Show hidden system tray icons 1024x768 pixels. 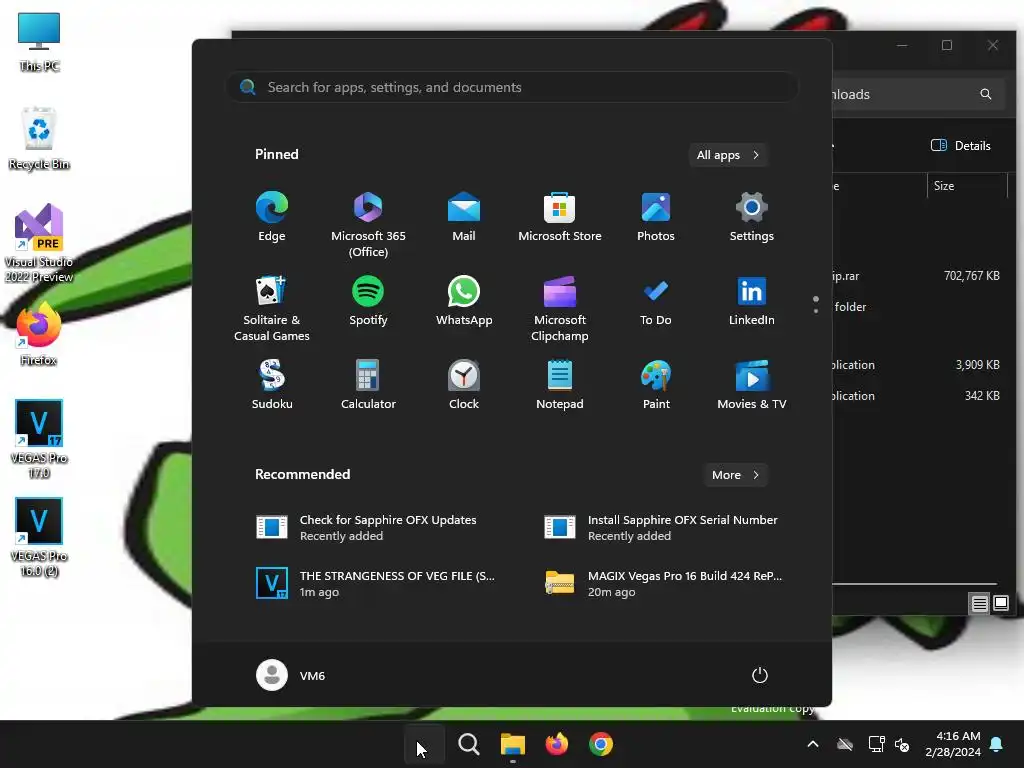pos(813,744)
